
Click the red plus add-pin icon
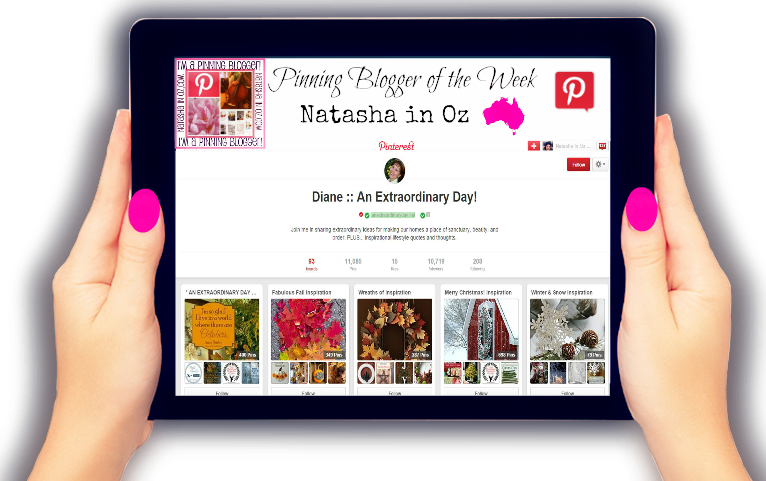pos(533,146)
